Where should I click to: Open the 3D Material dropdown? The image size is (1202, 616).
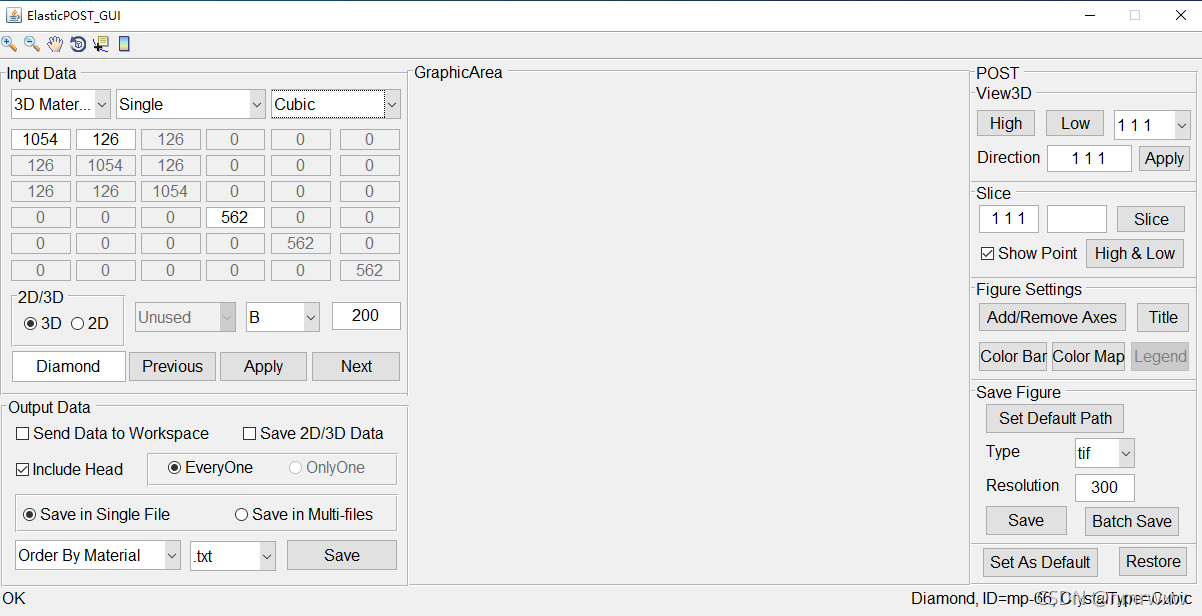pos(62,104)
